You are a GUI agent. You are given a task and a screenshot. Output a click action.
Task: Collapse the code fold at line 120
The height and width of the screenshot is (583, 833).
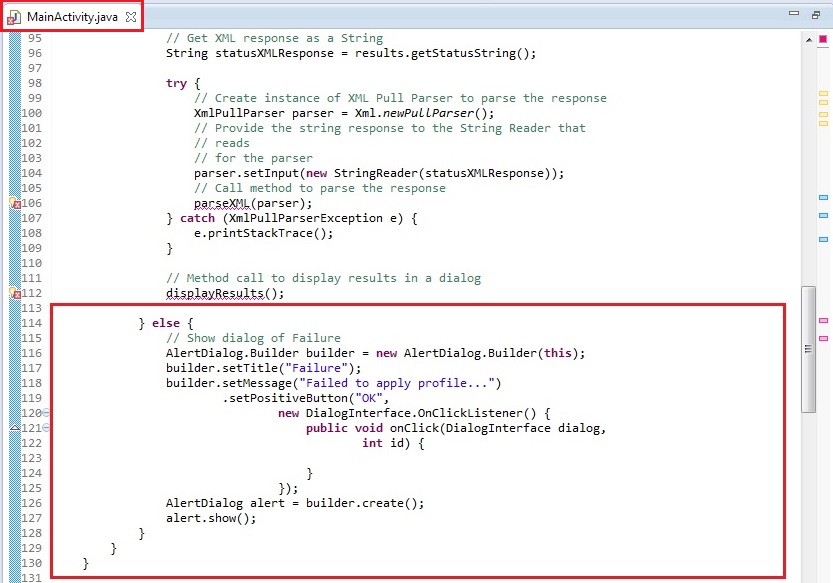point(46,413)
